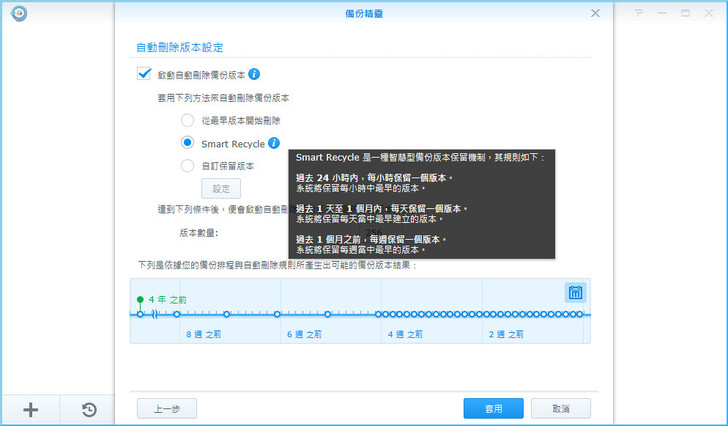Click info icon beside 啟動自動刪除備份版本
728x426 pixels.
click(x=255, y=74)
